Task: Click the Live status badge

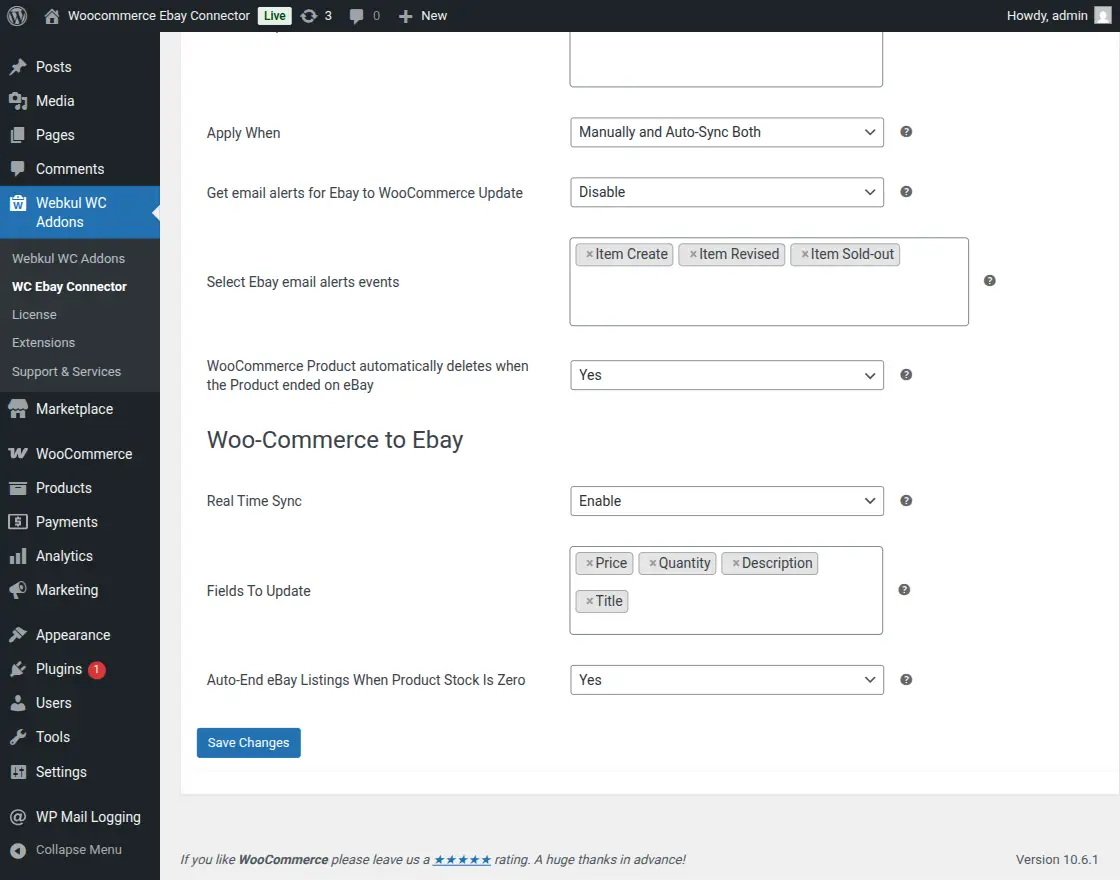Action: pos(275,16)
